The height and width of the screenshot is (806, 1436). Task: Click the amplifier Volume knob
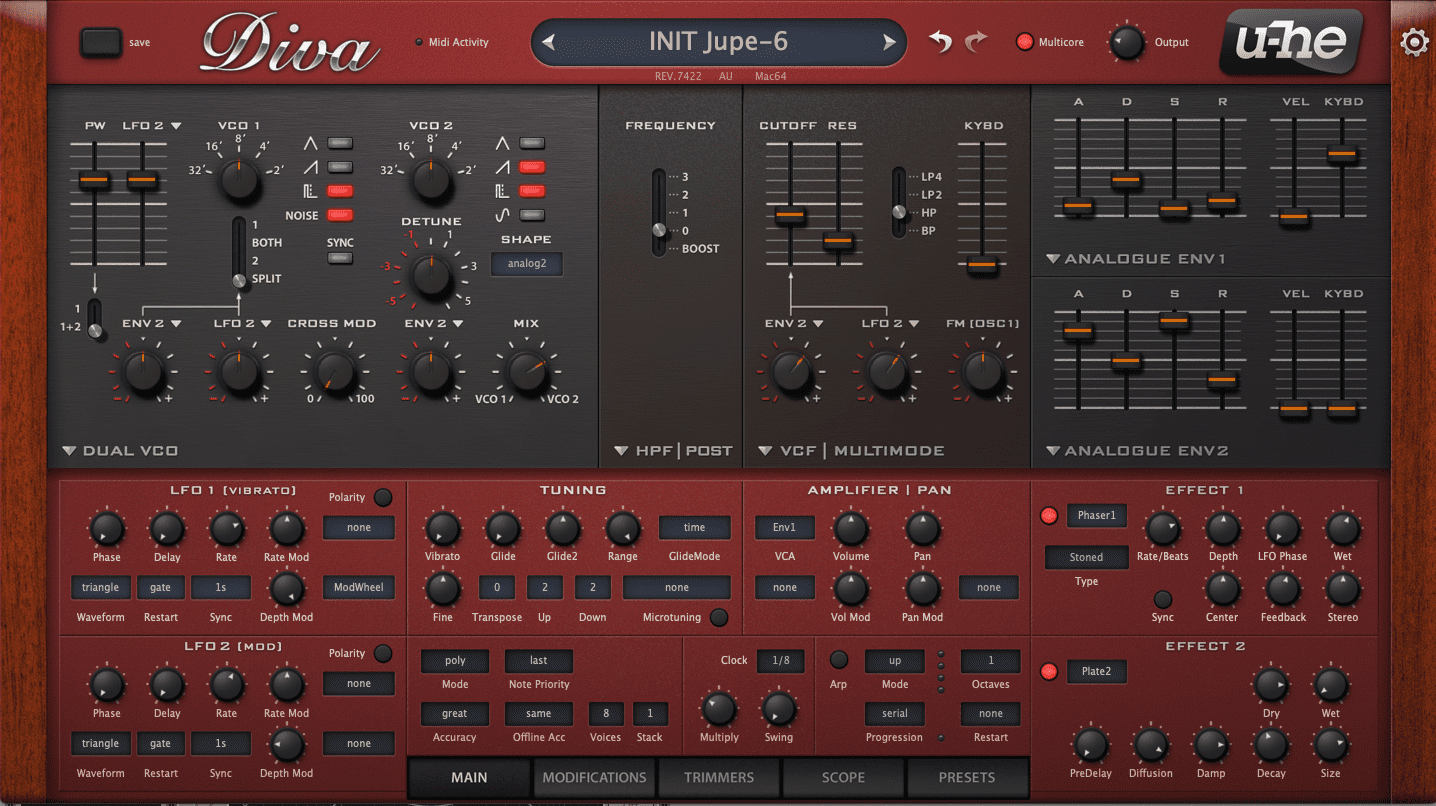click(x=851, y=529)
